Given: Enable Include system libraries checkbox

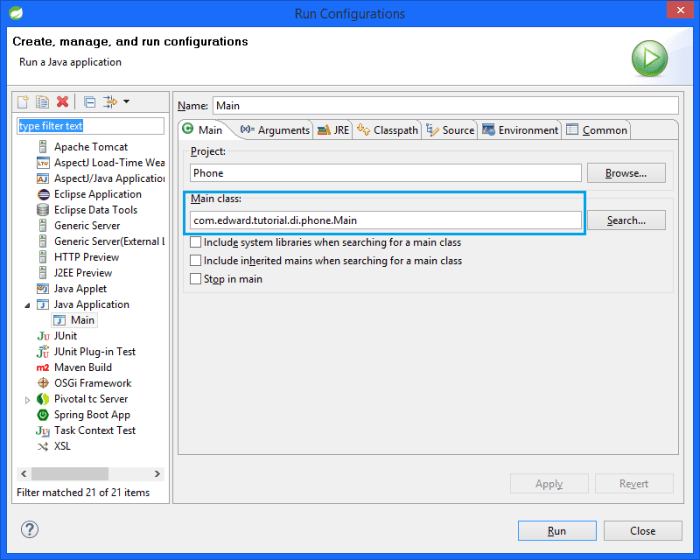Looking at the screenshot, I should coord(196,242).
